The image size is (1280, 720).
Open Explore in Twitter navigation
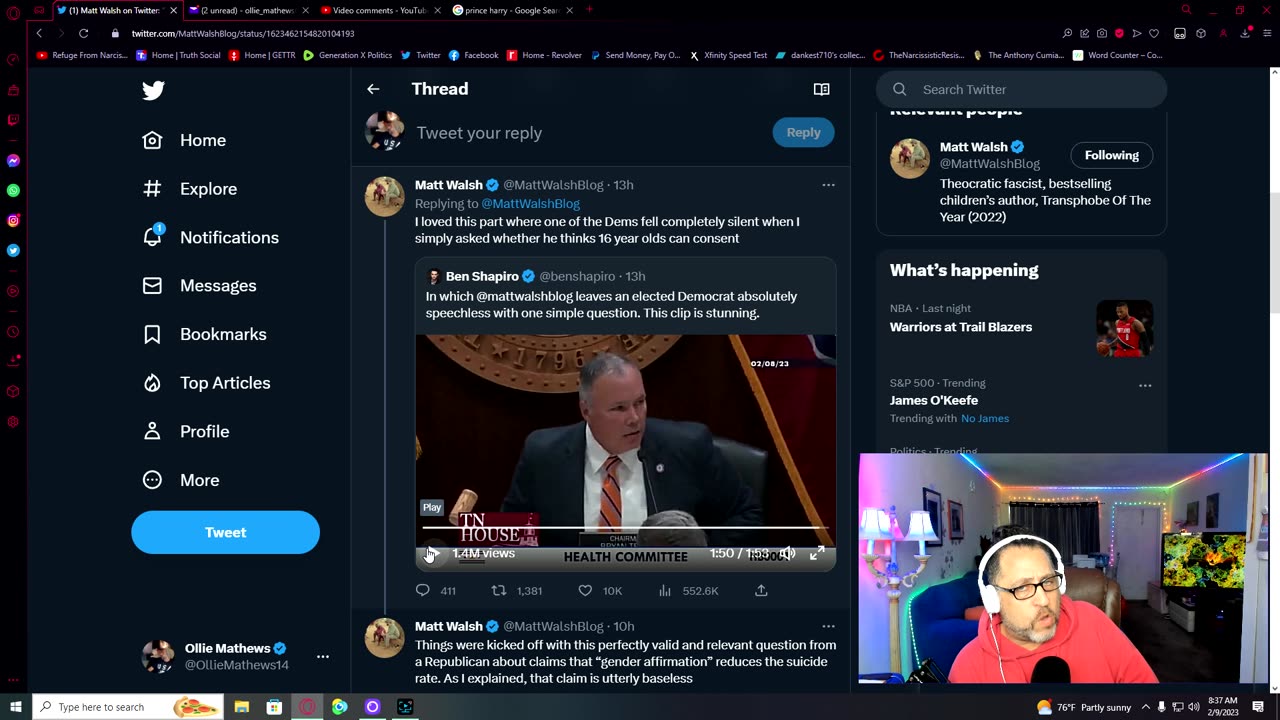(190, 189)
